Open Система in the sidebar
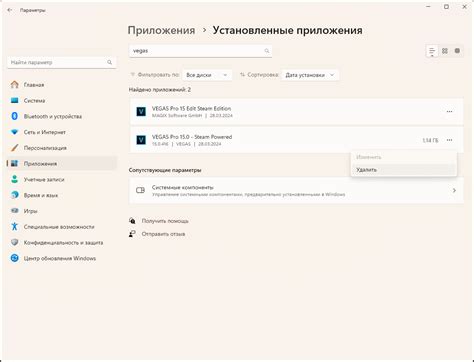The width and height of the screenshot is (474, 362). coord(62,100)
